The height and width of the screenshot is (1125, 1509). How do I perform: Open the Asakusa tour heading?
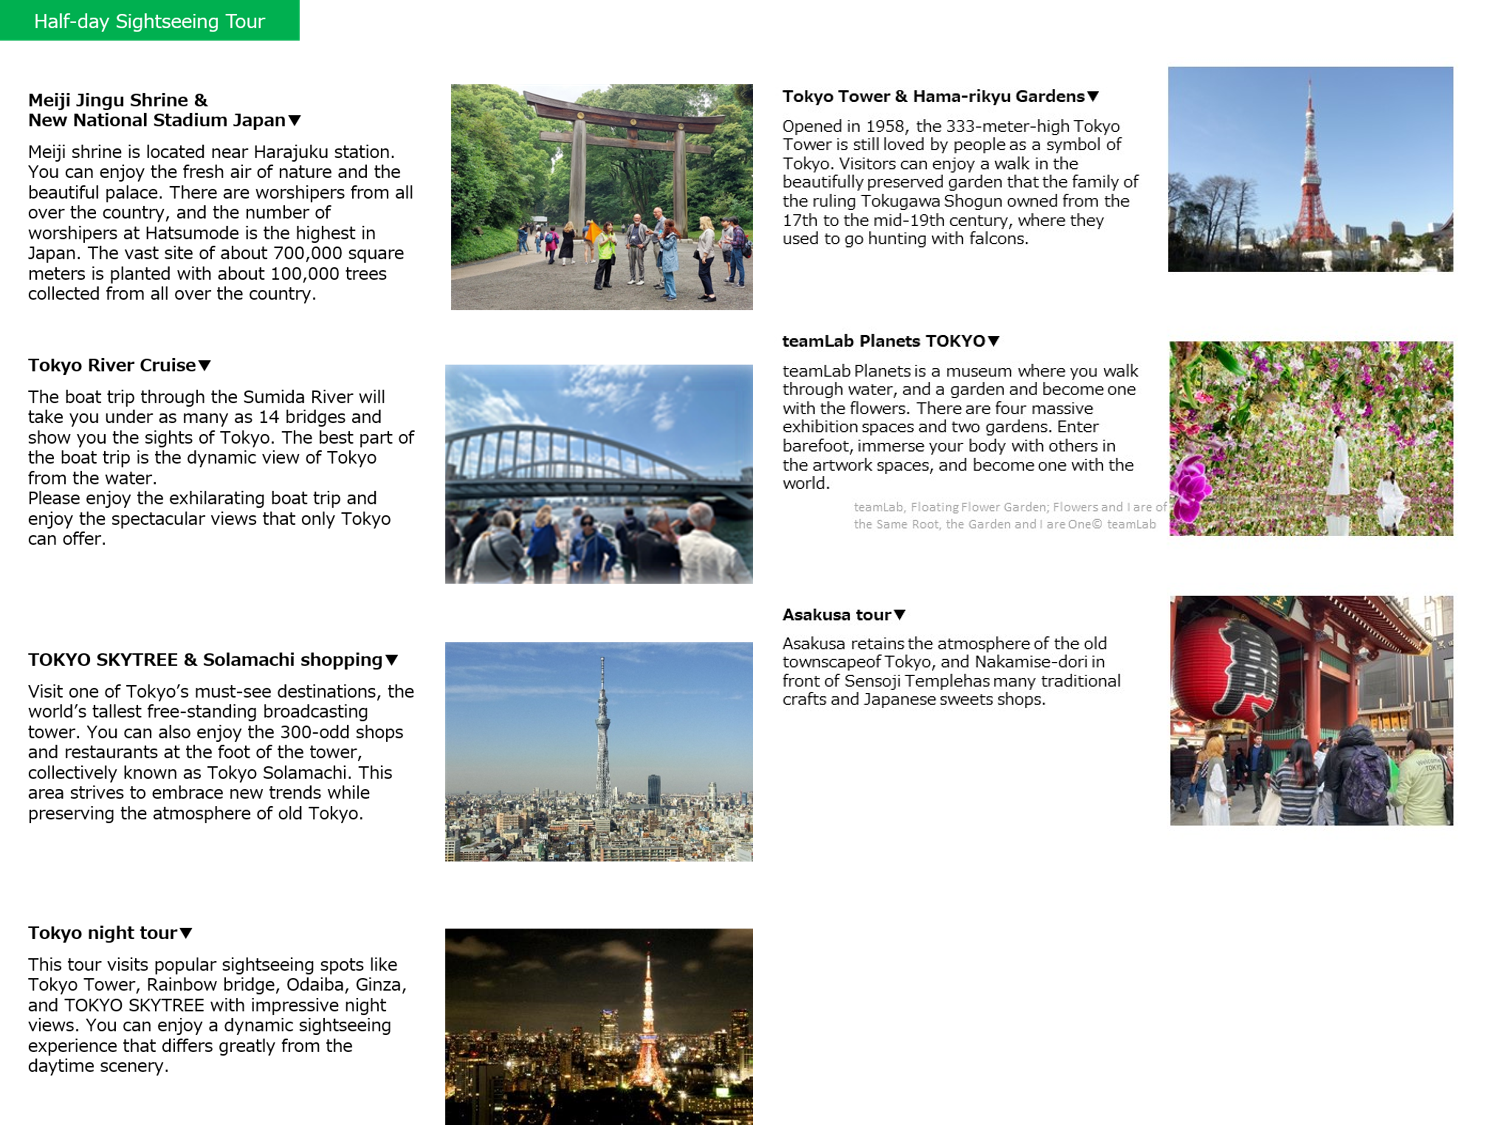(837, 615)
